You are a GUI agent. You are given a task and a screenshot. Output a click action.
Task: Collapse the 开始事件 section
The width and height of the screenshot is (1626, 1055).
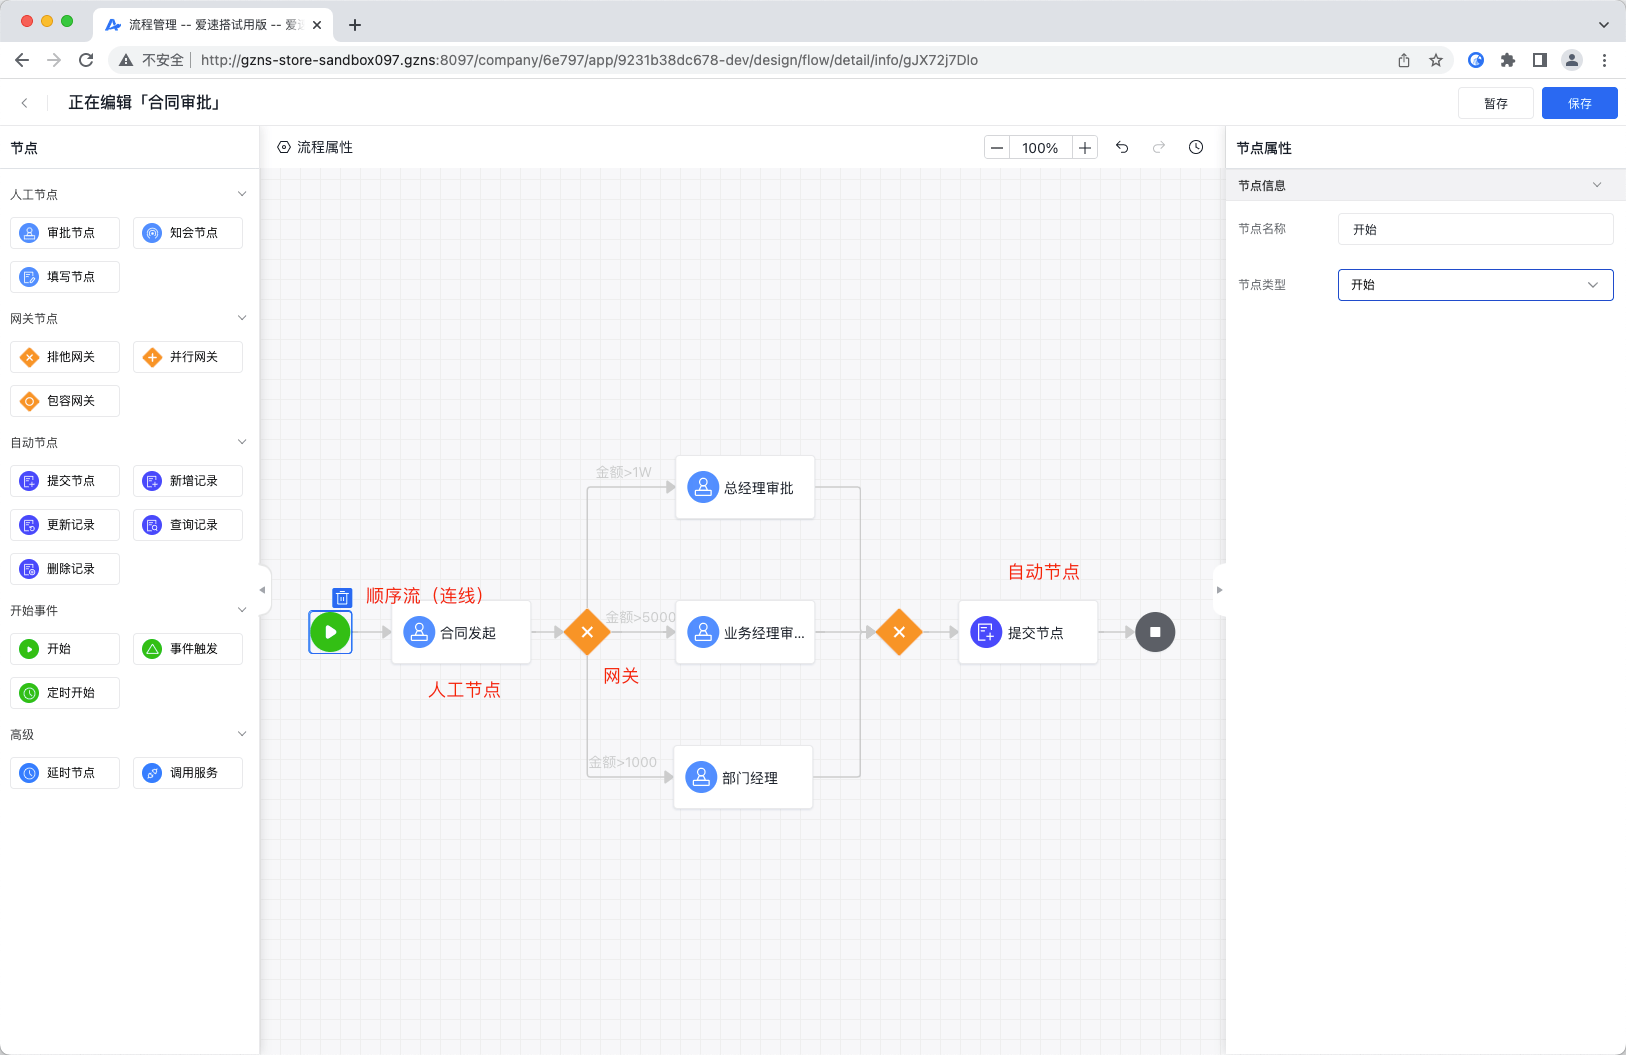241,609
